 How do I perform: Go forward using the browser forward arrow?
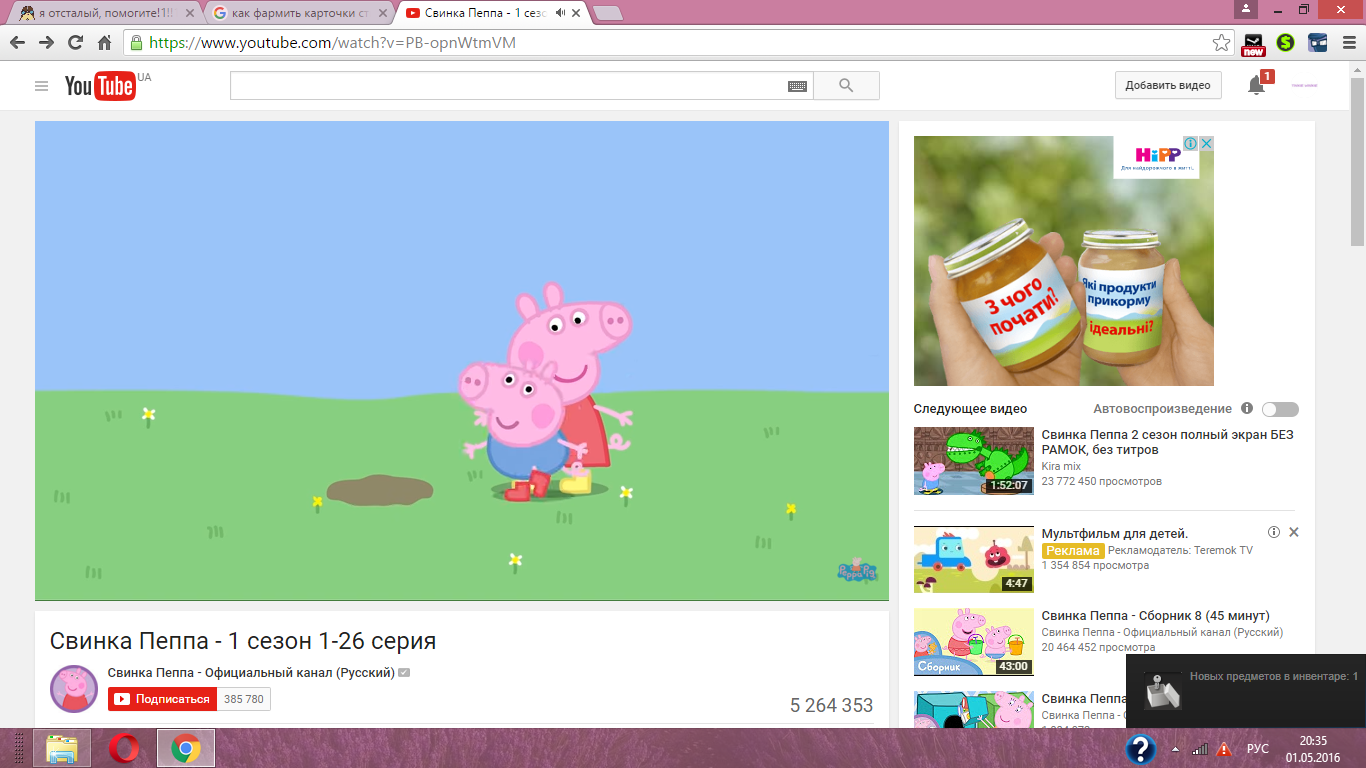coord(46,43)
